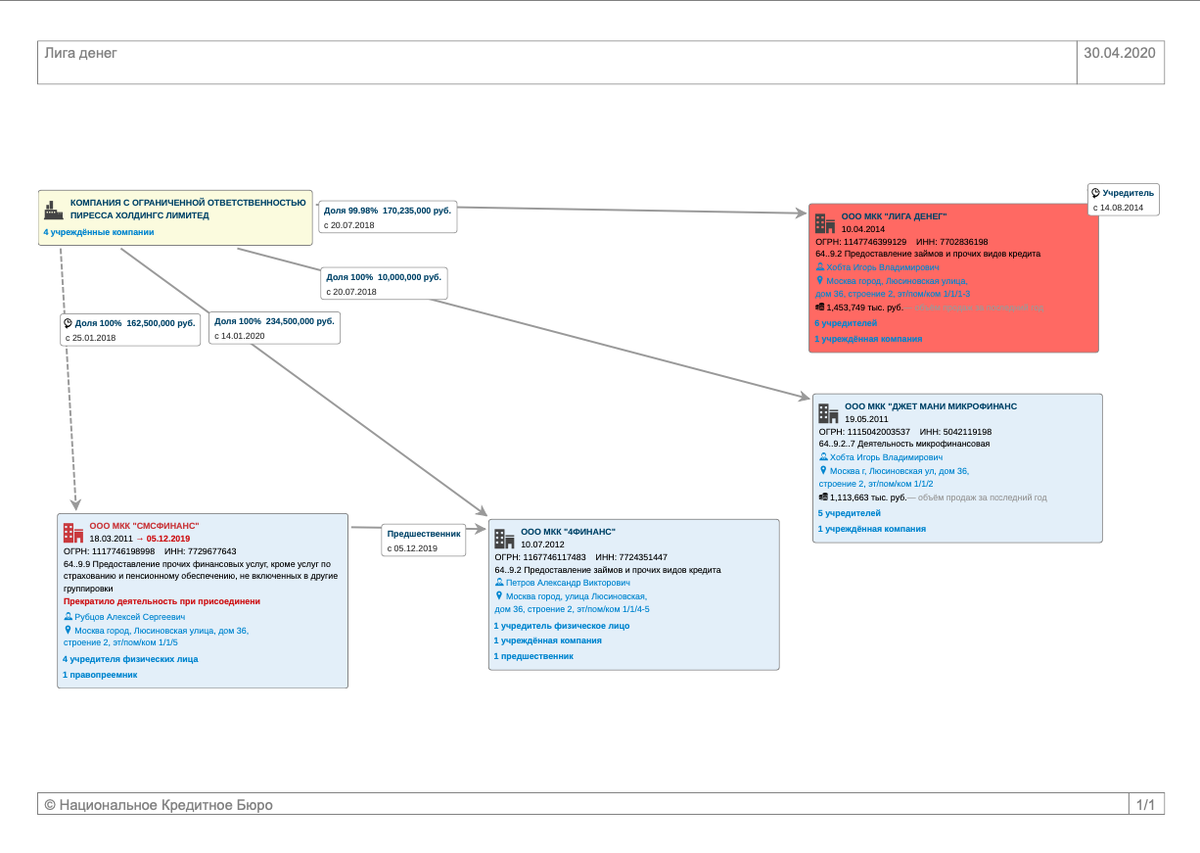Click the date "с 05.12.2019" under Предшественник
Viewport: 1200px width, 853px height.
(x=413, y=548)
